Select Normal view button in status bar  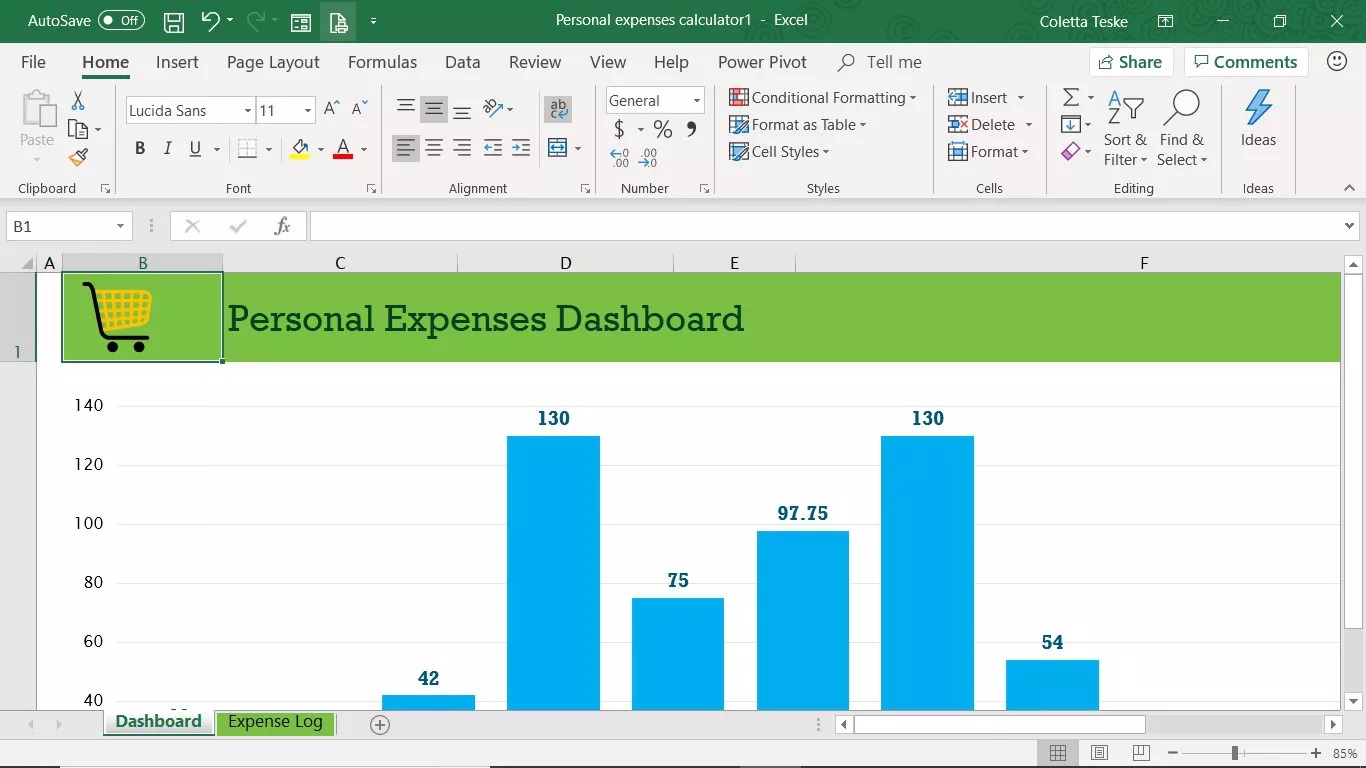click(x=1058, y=753)
